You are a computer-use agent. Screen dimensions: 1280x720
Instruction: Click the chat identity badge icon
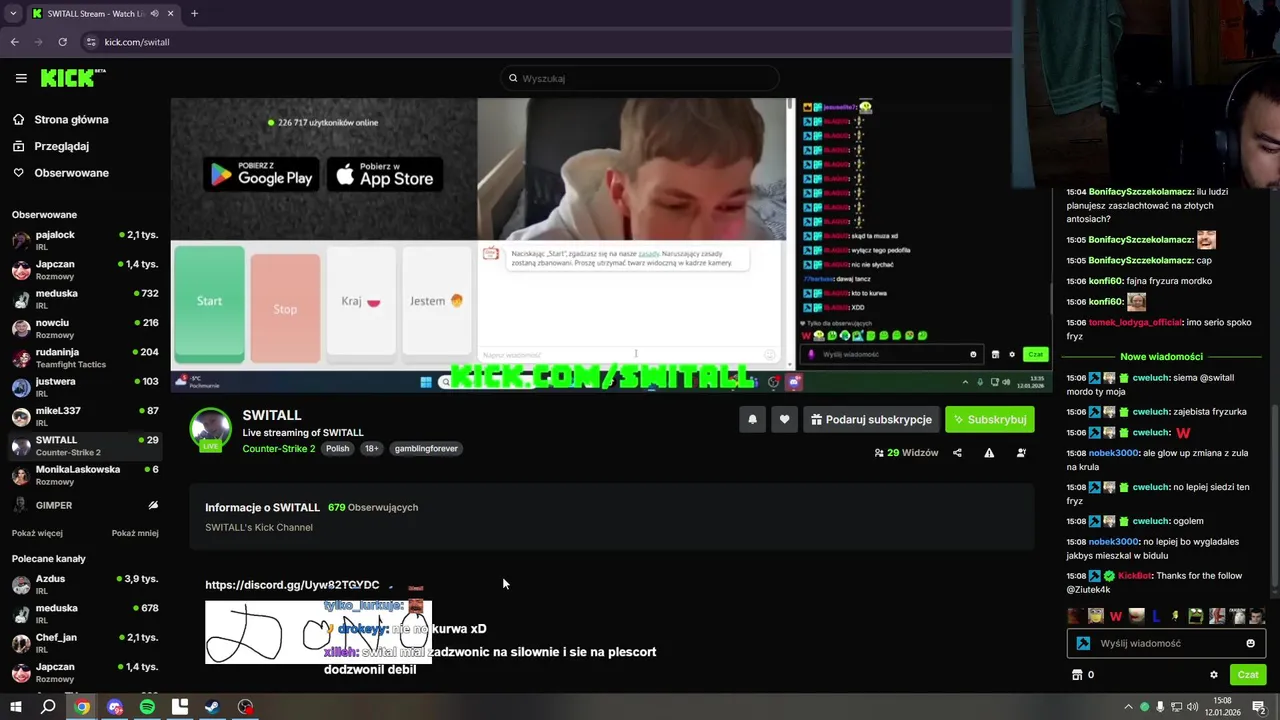(1083, 643)
